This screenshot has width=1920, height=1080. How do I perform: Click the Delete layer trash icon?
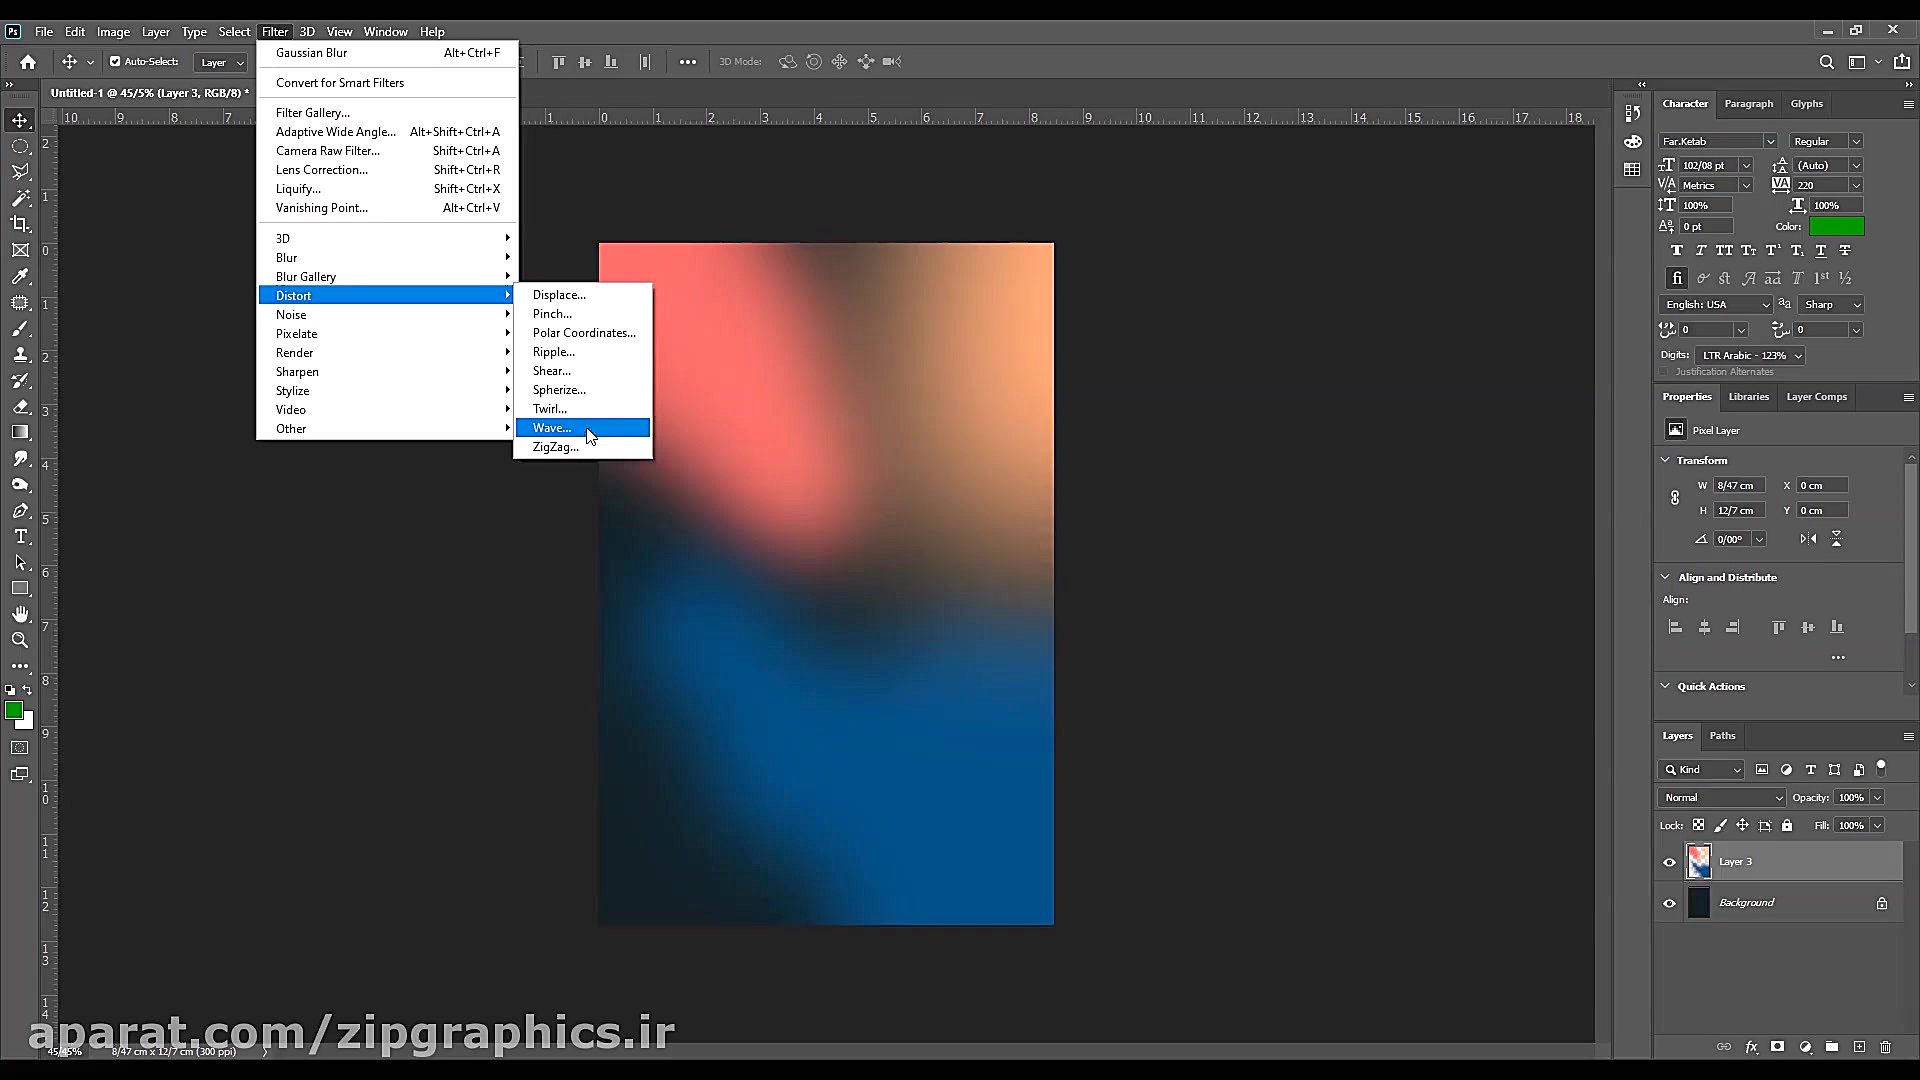pyautogui.click(x=1885, y=1047)
